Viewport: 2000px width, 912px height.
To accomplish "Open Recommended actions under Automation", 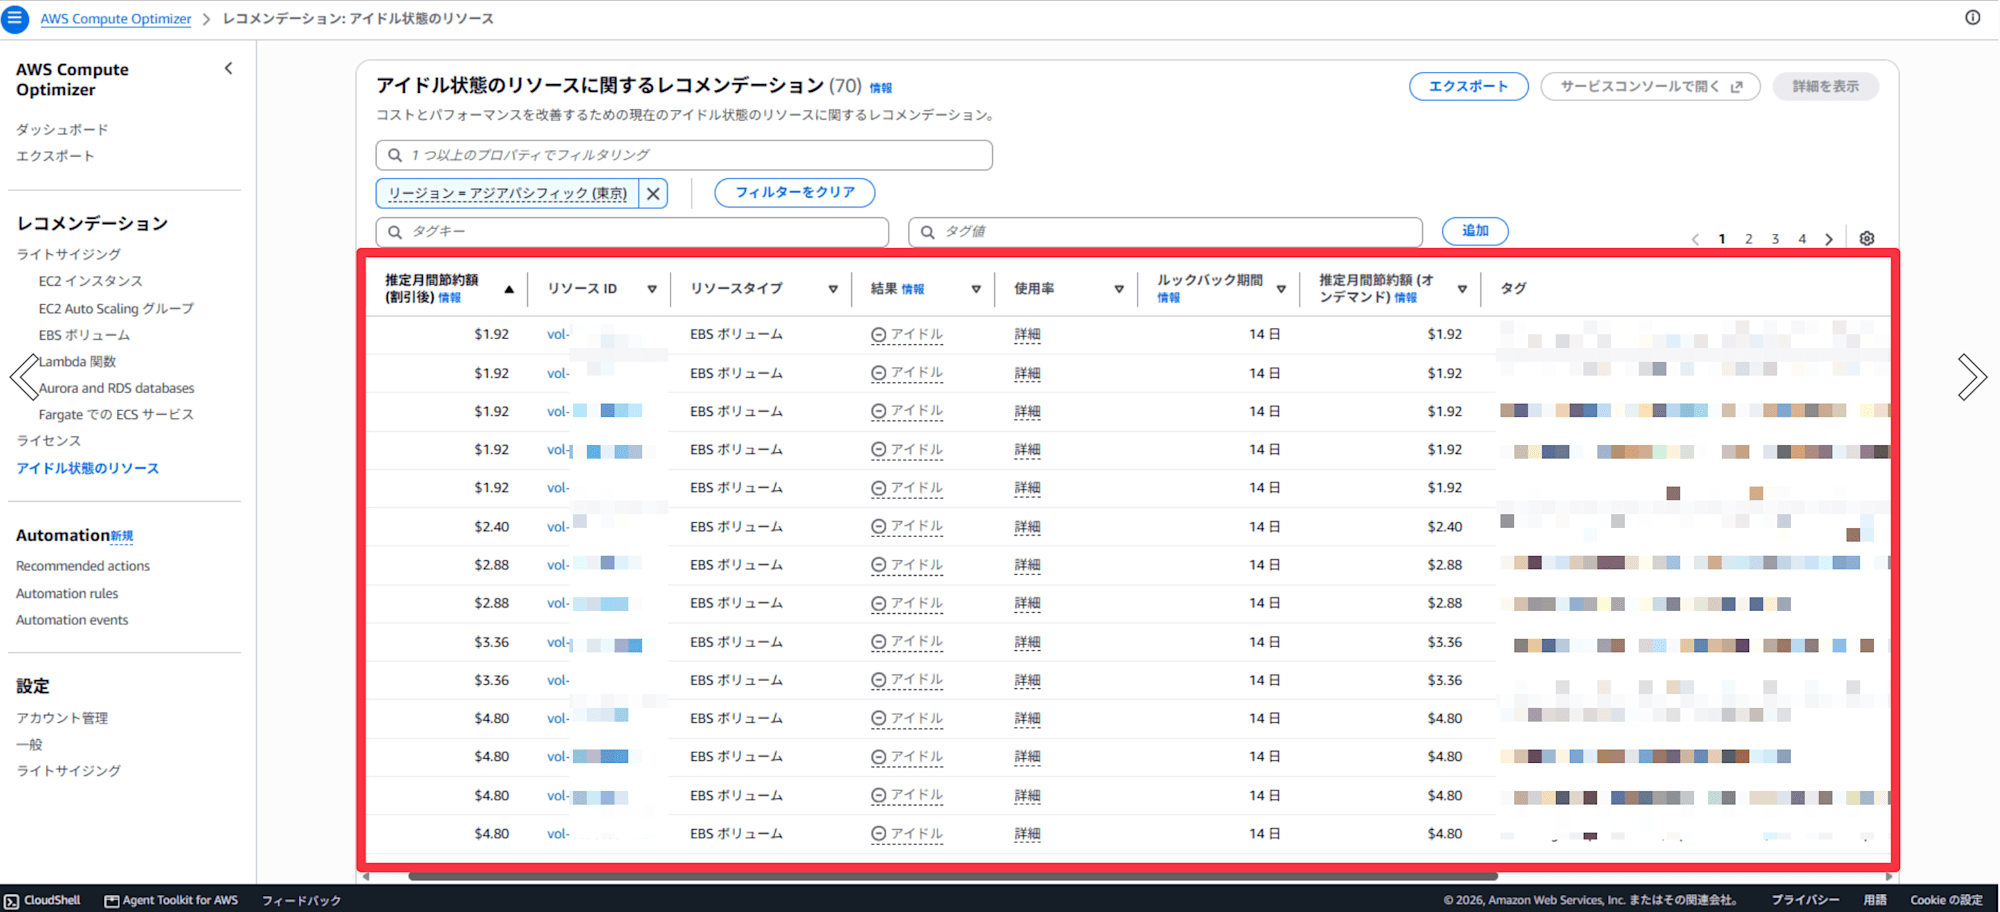I will pos(83,566).
